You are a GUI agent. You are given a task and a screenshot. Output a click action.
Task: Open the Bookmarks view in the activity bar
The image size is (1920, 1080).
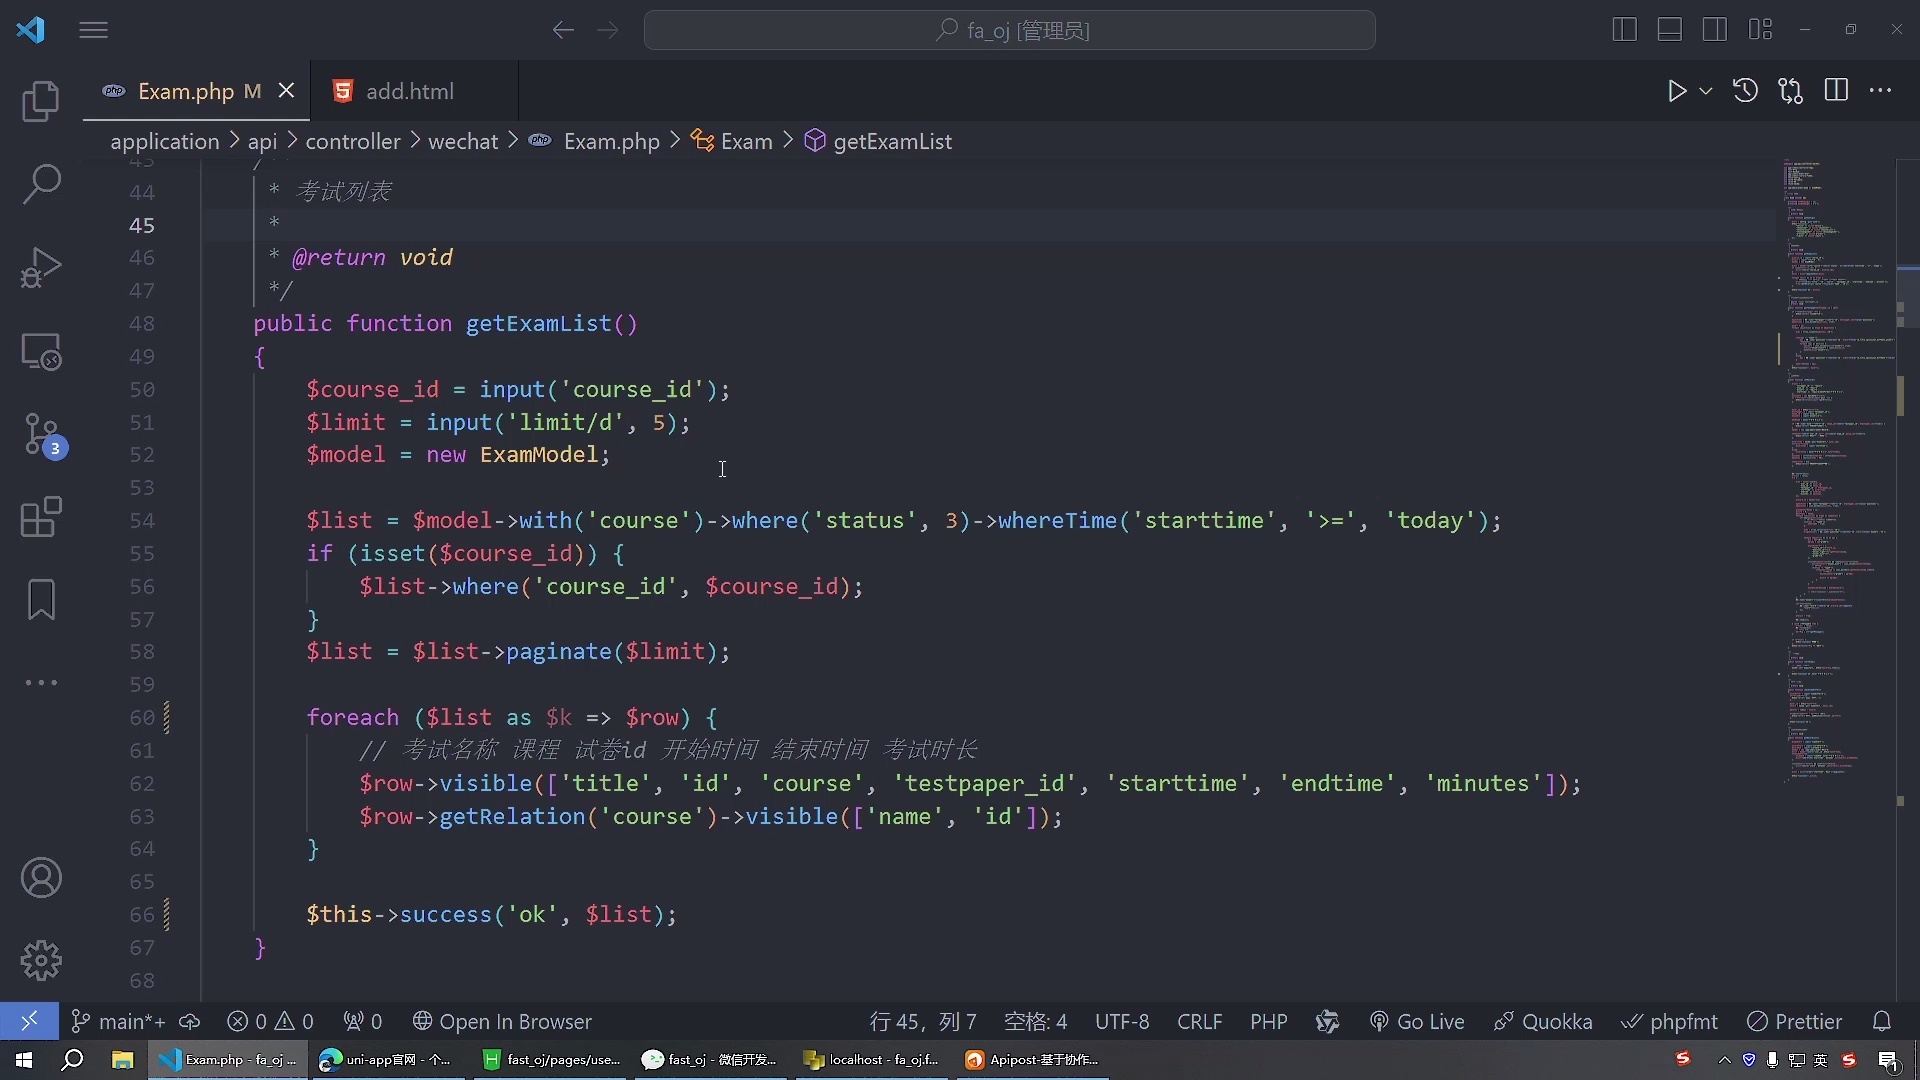click(41, 600)
